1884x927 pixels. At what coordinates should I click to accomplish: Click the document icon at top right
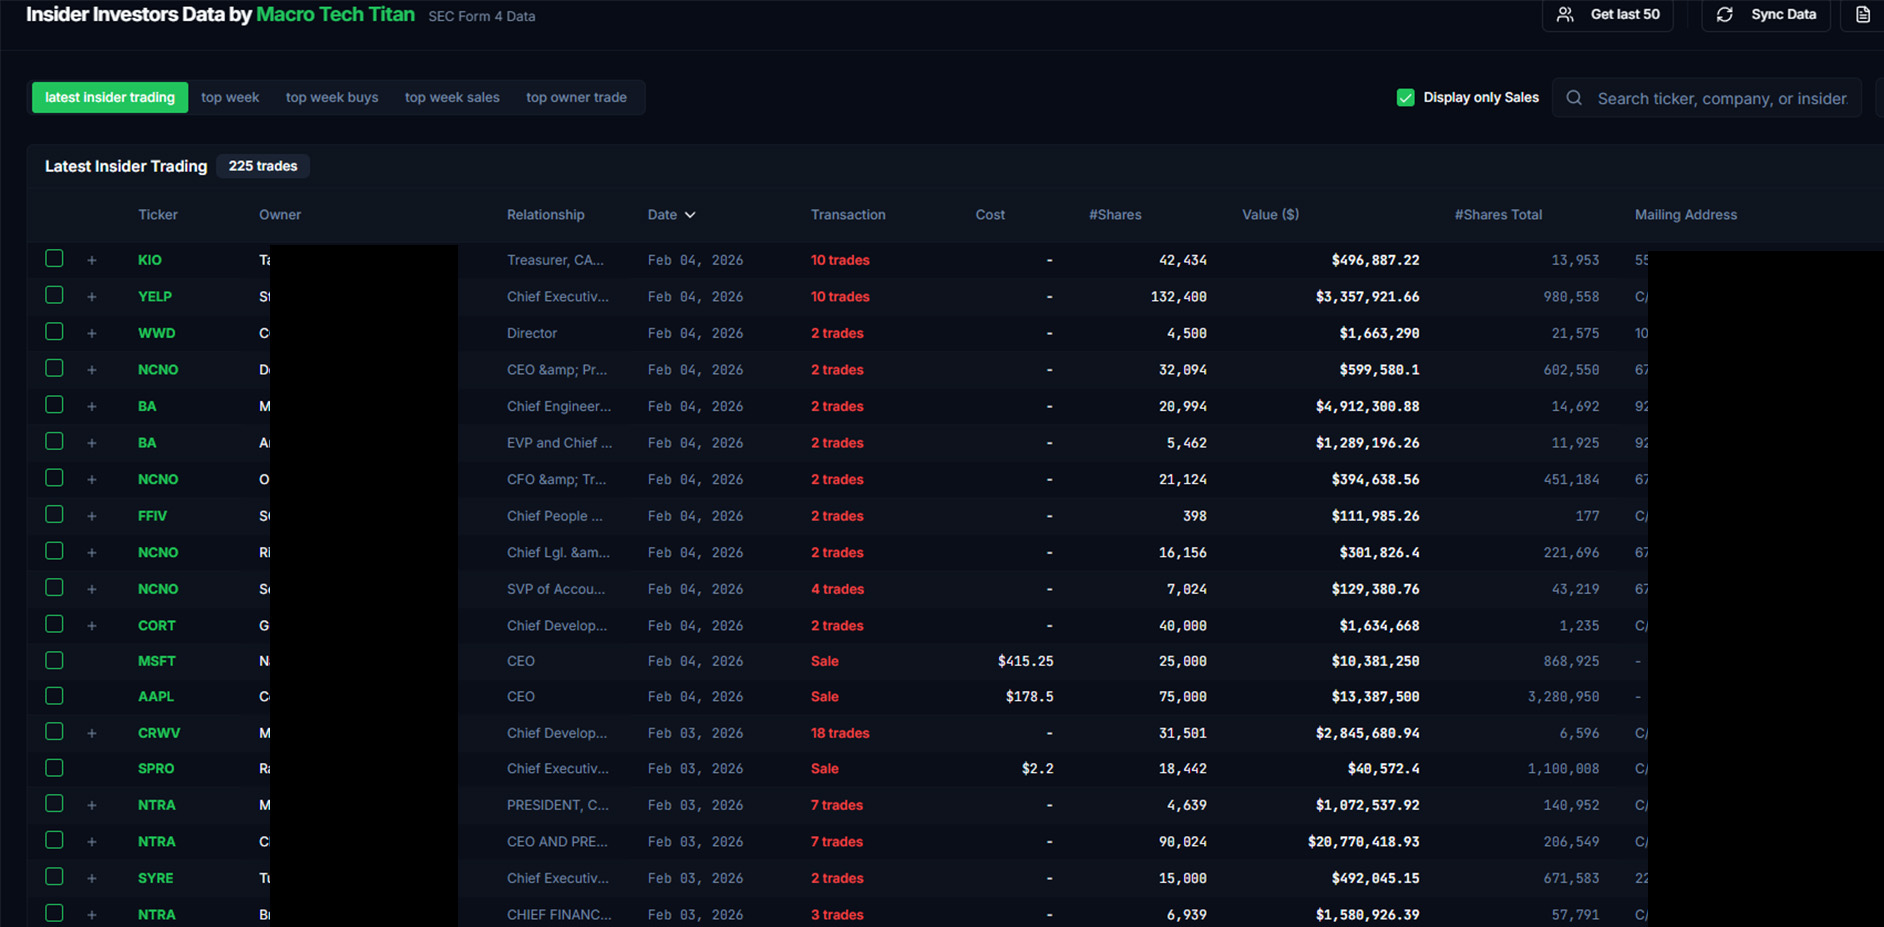pyautogui.click(x=1862, y=14)
